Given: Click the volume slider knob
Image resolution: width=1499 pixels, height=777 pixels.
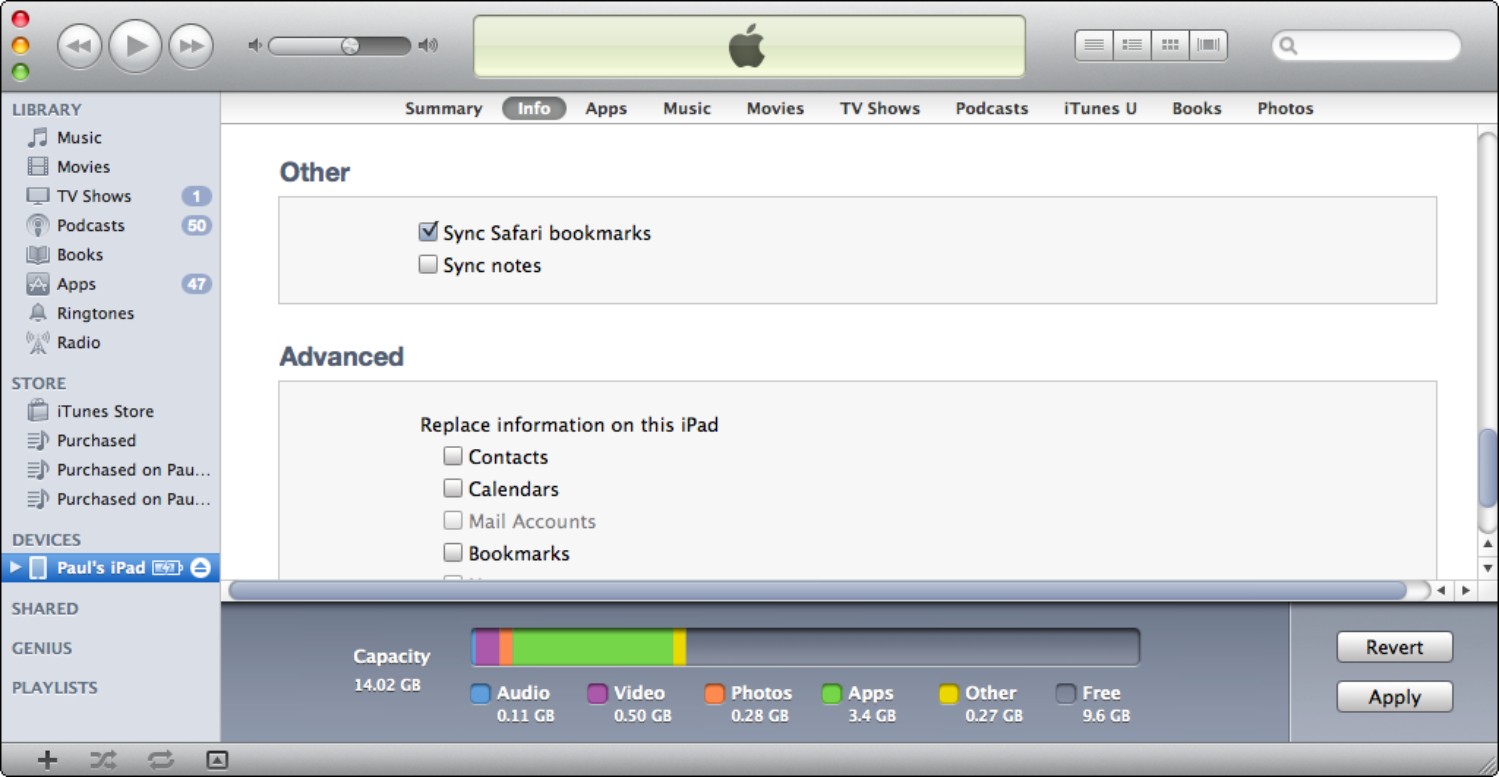Looking at the screenshot, I should [350, 45].
